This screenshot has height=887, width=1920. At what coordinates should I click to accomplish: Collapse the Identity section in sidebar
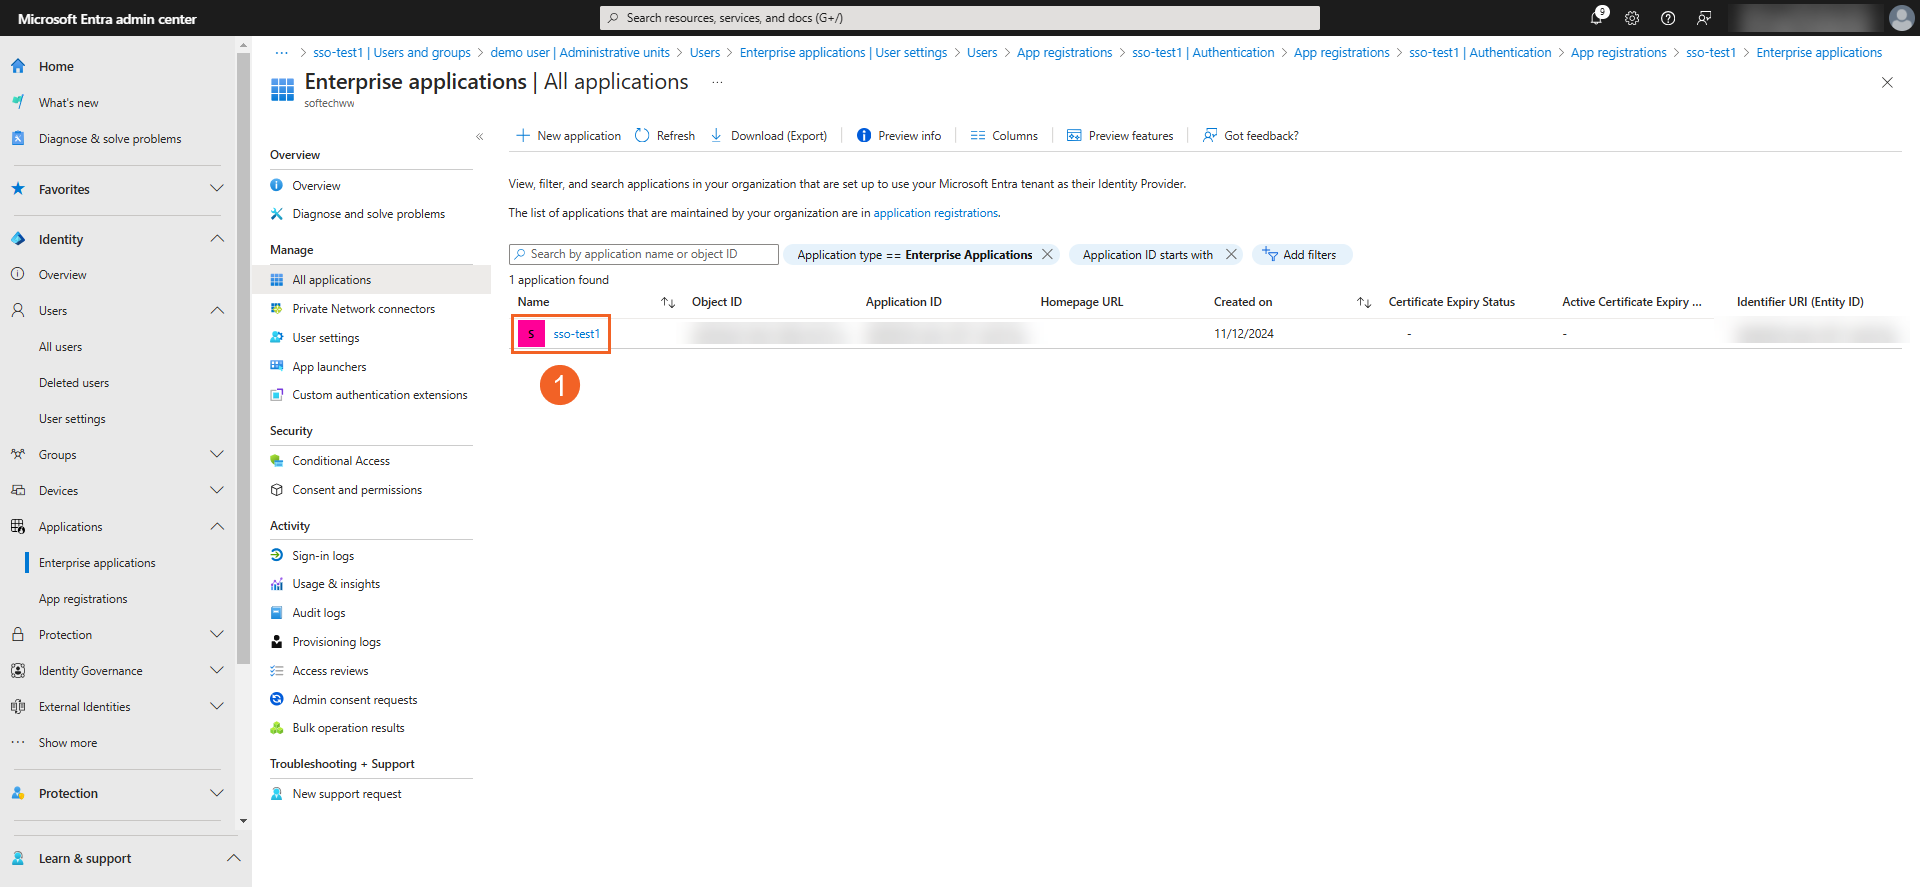[x=217, y=239]
